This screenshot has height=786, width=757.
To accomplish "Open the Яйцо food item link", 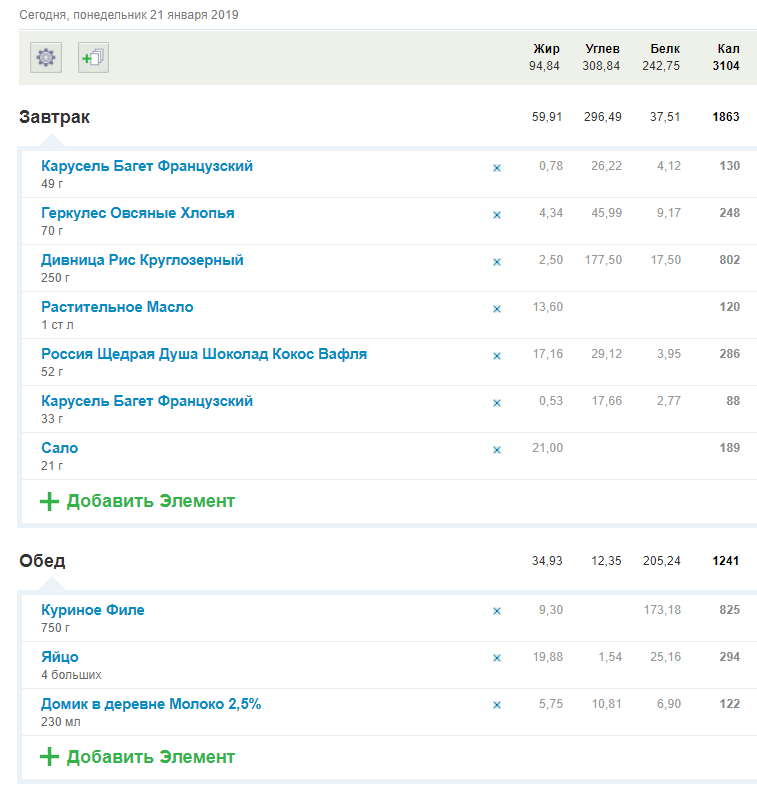I will [60, 657].
